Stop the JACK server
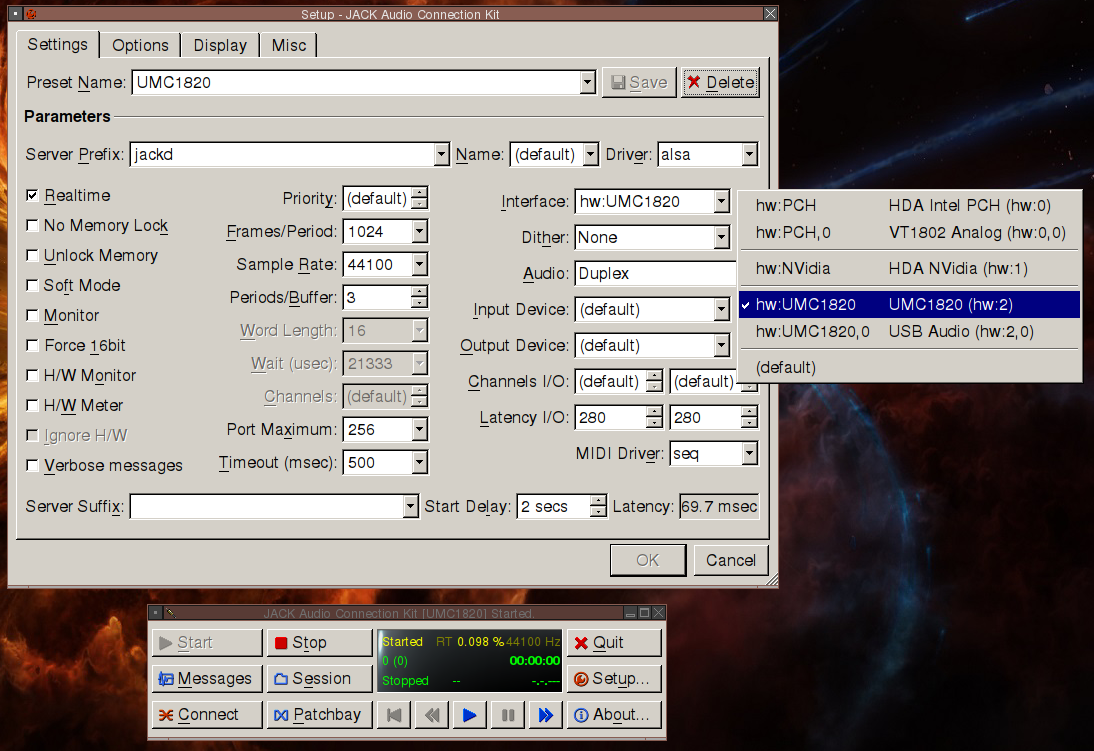1094x751 pixels. 320,643
